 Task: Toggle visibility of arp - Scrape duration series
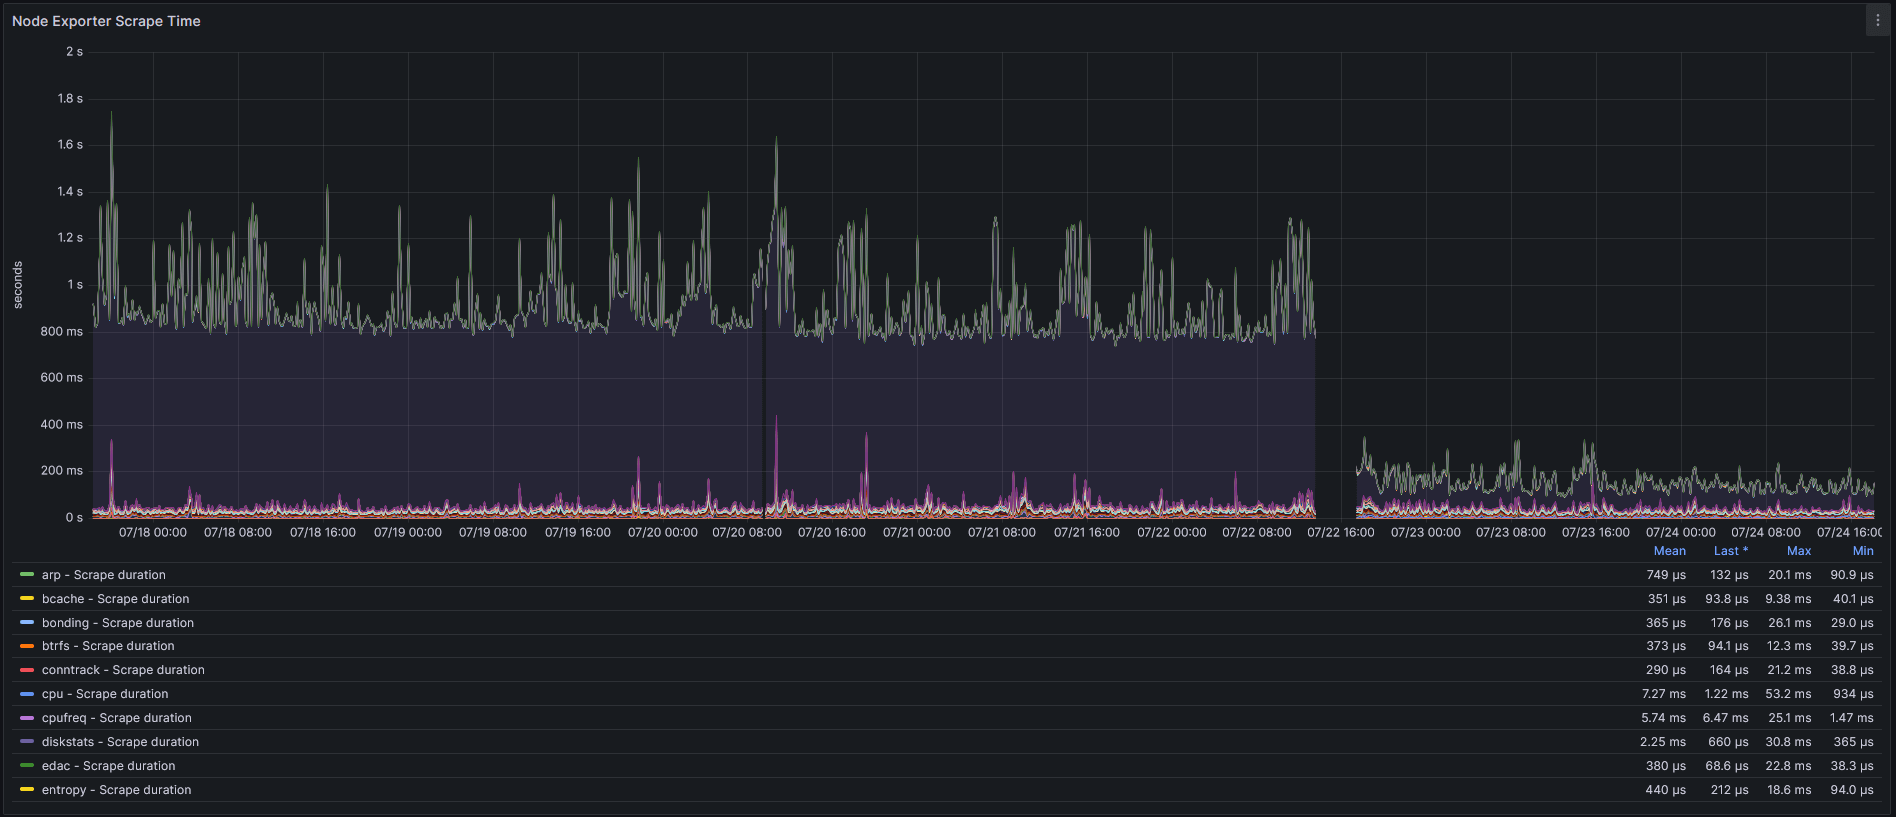(103, 575)
